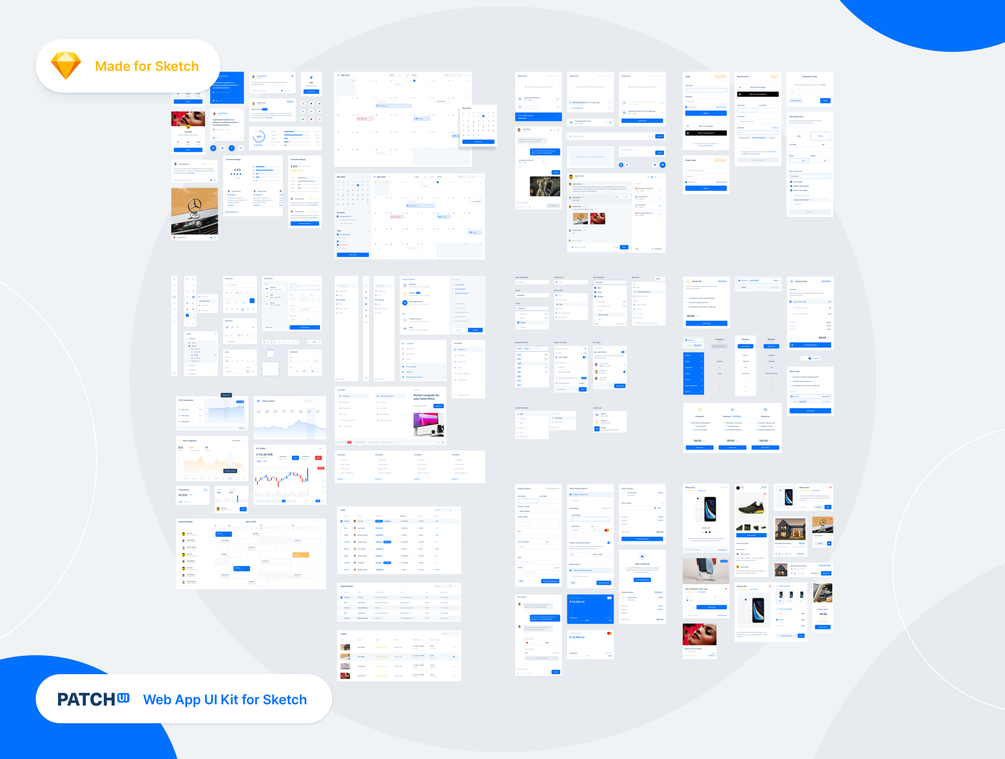
Task: Click the blue sidebar of pricing comparison table
Action: 694,373
